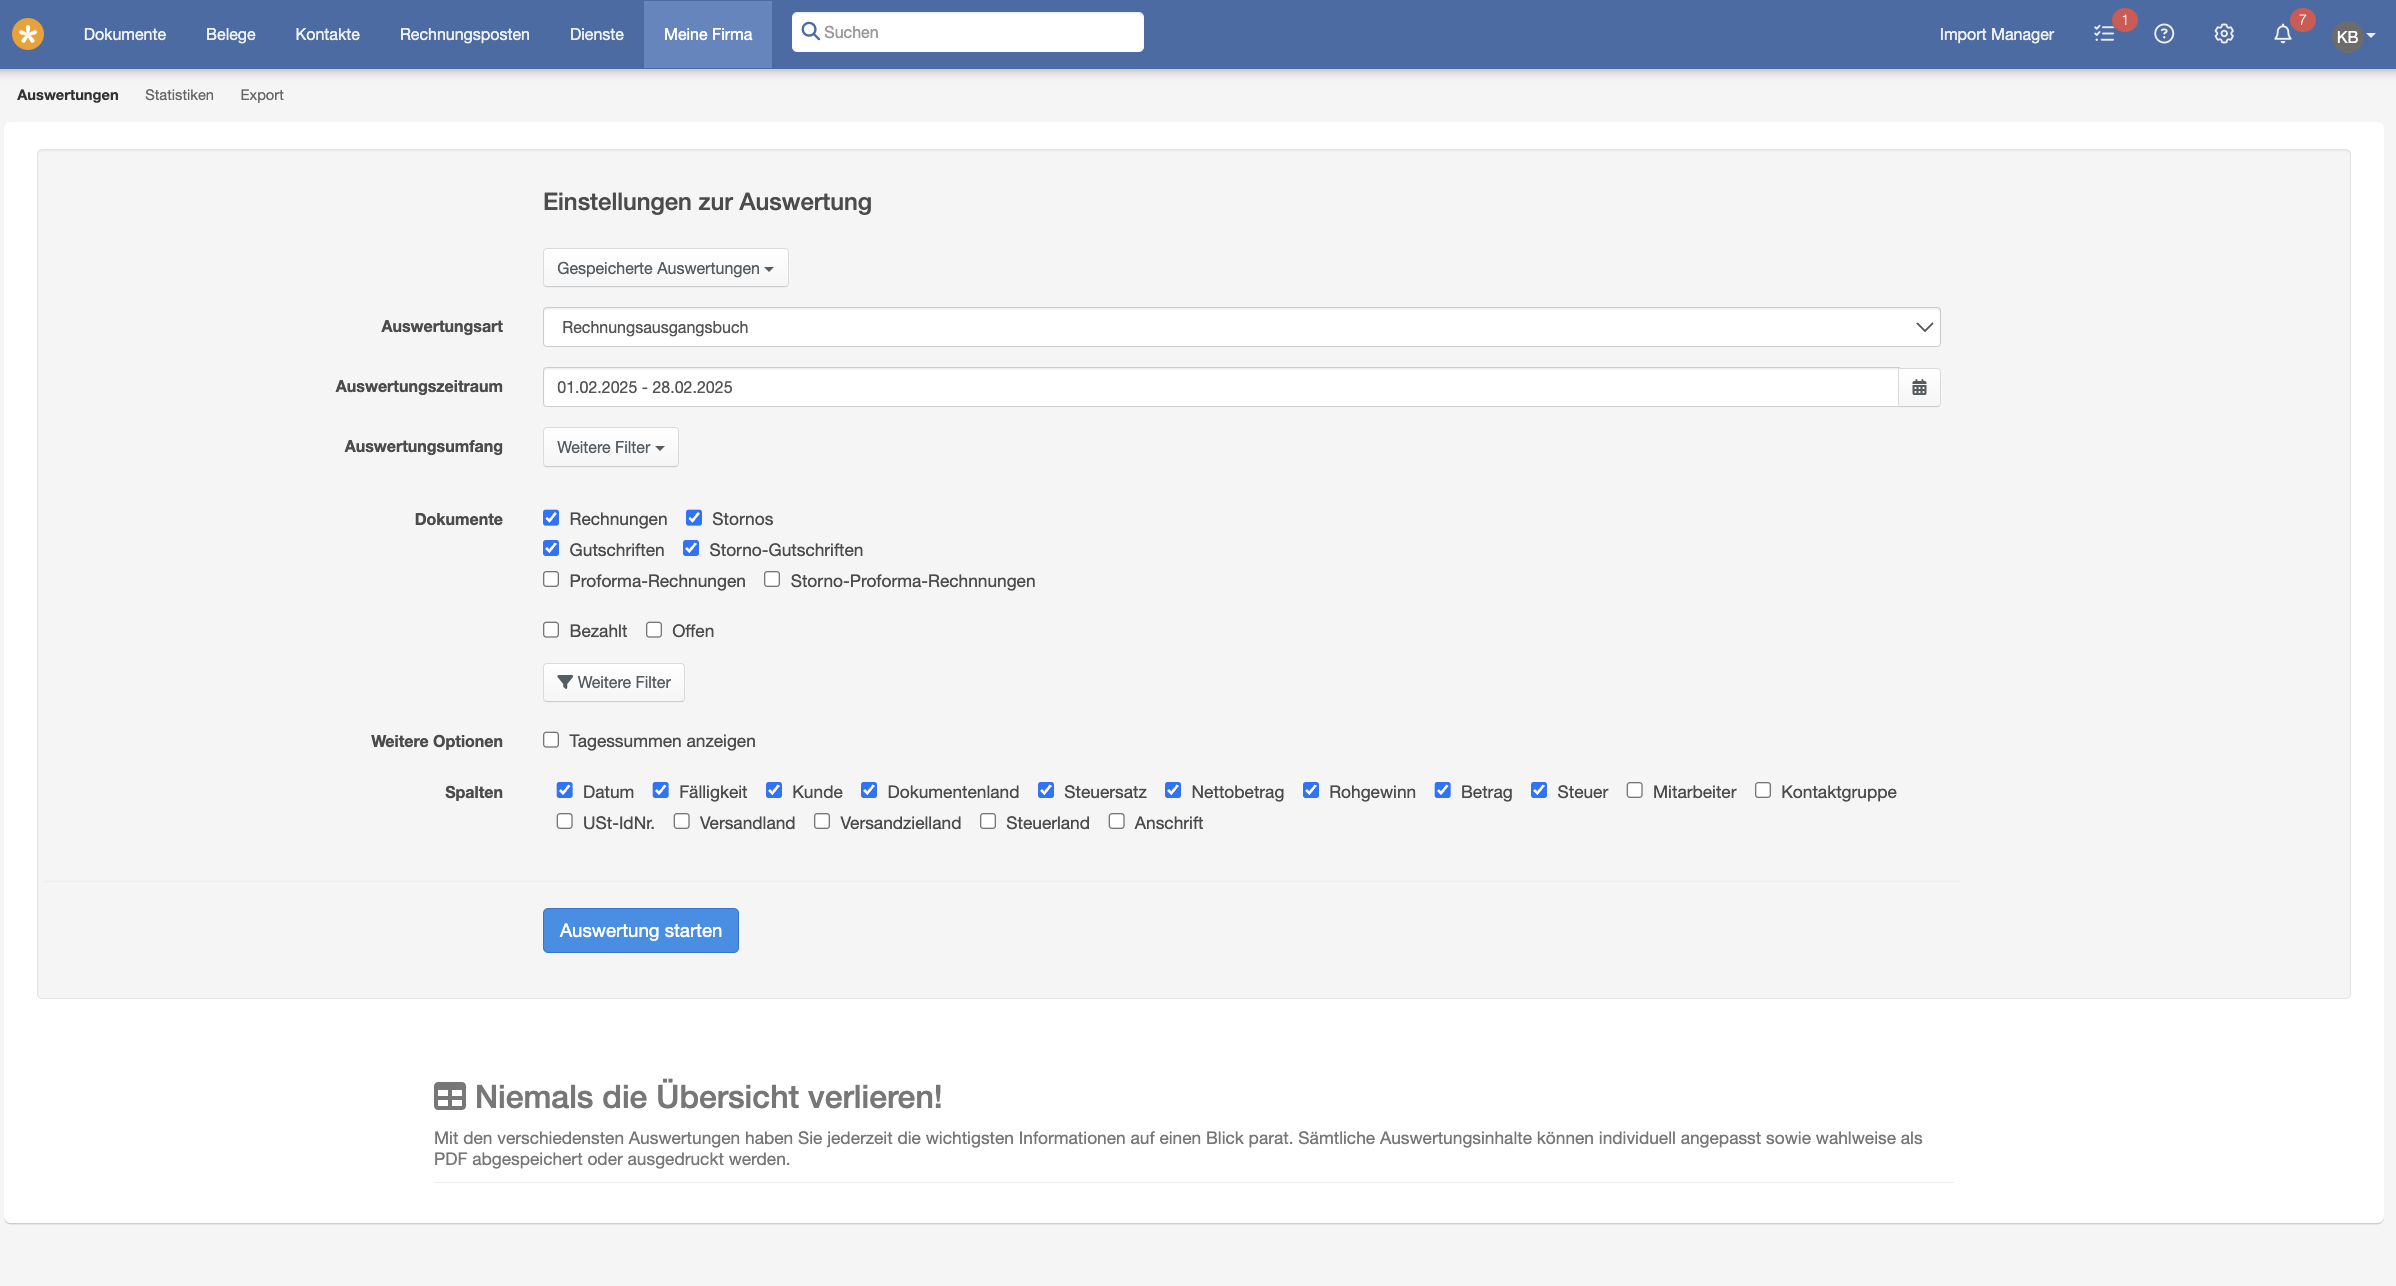Start the report with Auswertung starten
Image resolution: width=2396 pixels, height=1286 pixels.
tap(641, 930)
